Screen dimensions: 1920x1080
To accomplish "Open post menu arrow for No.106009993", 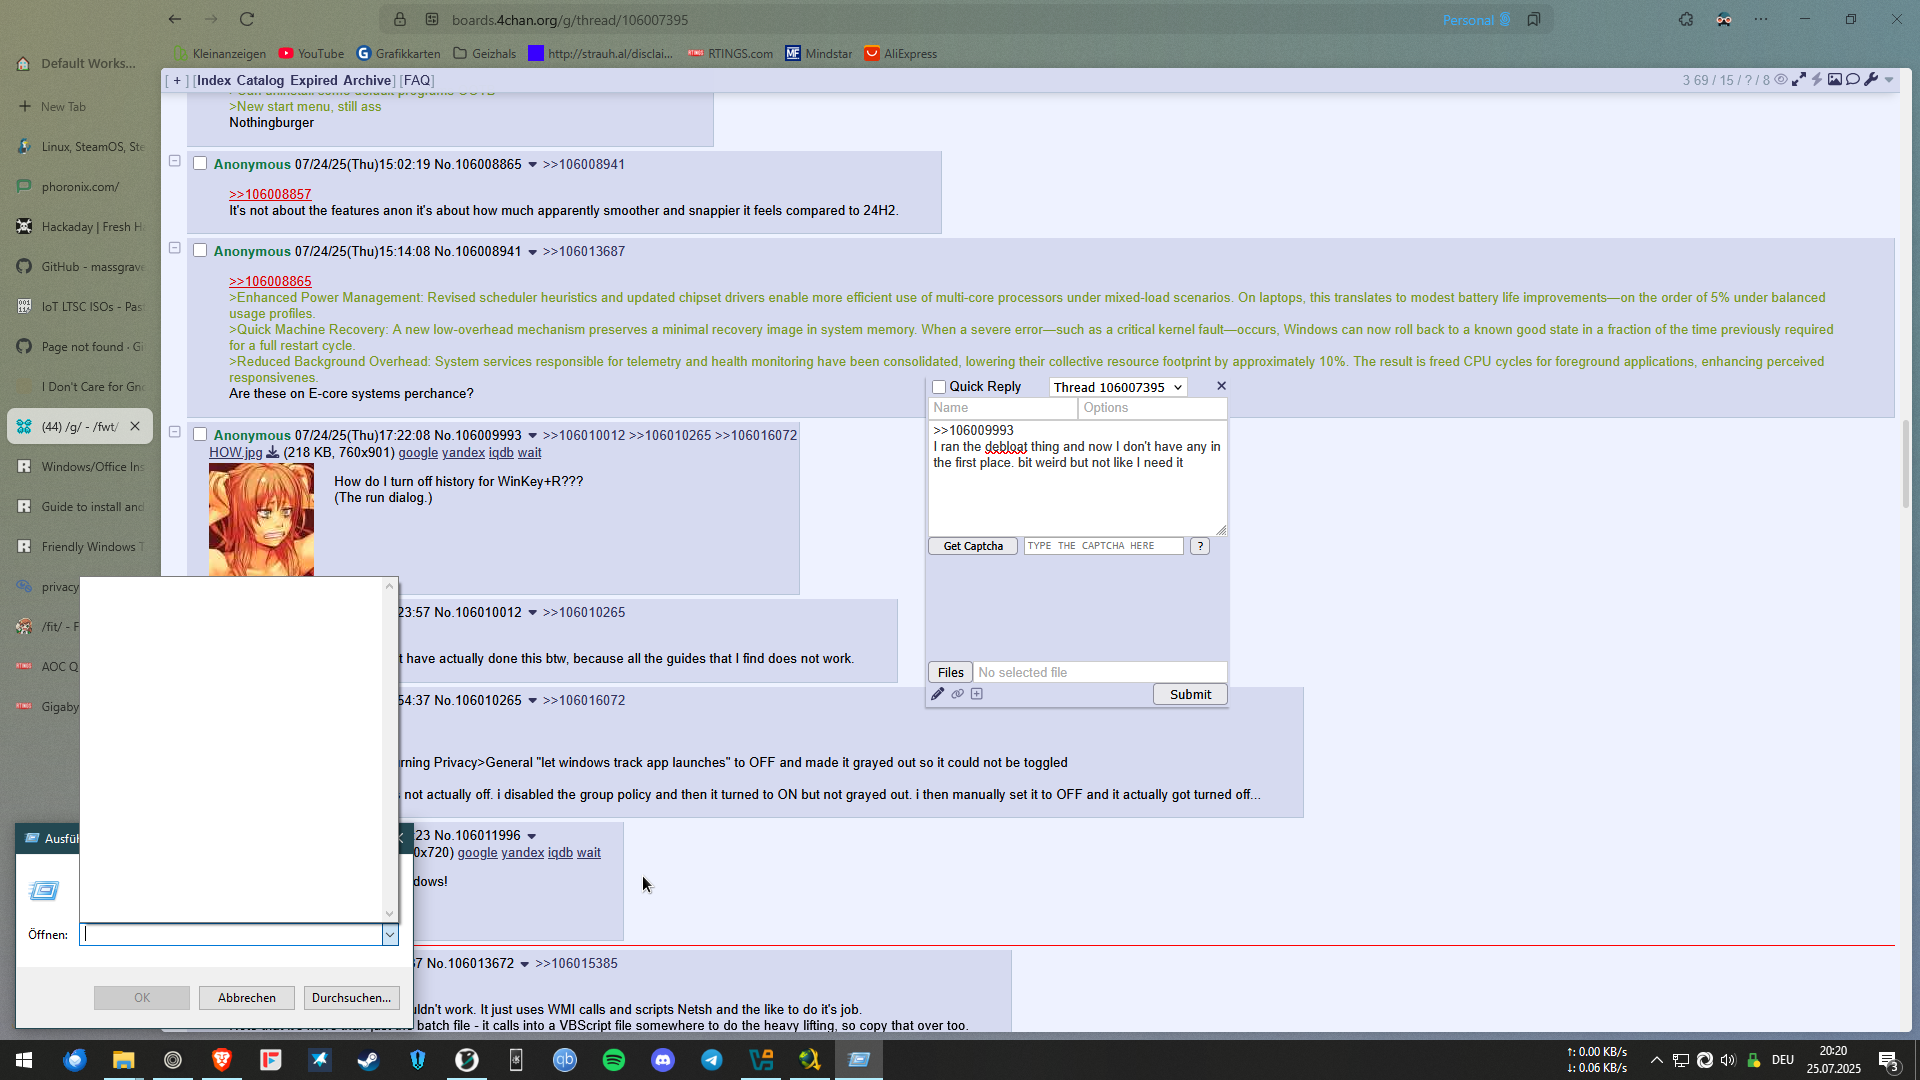I will (x=532, y=436).
